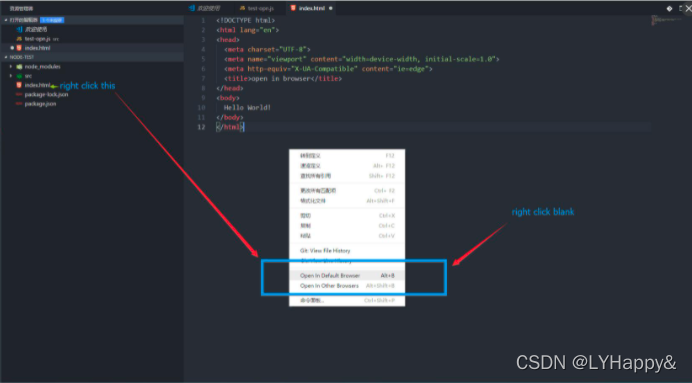Click the explorer panel title at top left
Screen dimensions: 692x383
click(21, 8)
